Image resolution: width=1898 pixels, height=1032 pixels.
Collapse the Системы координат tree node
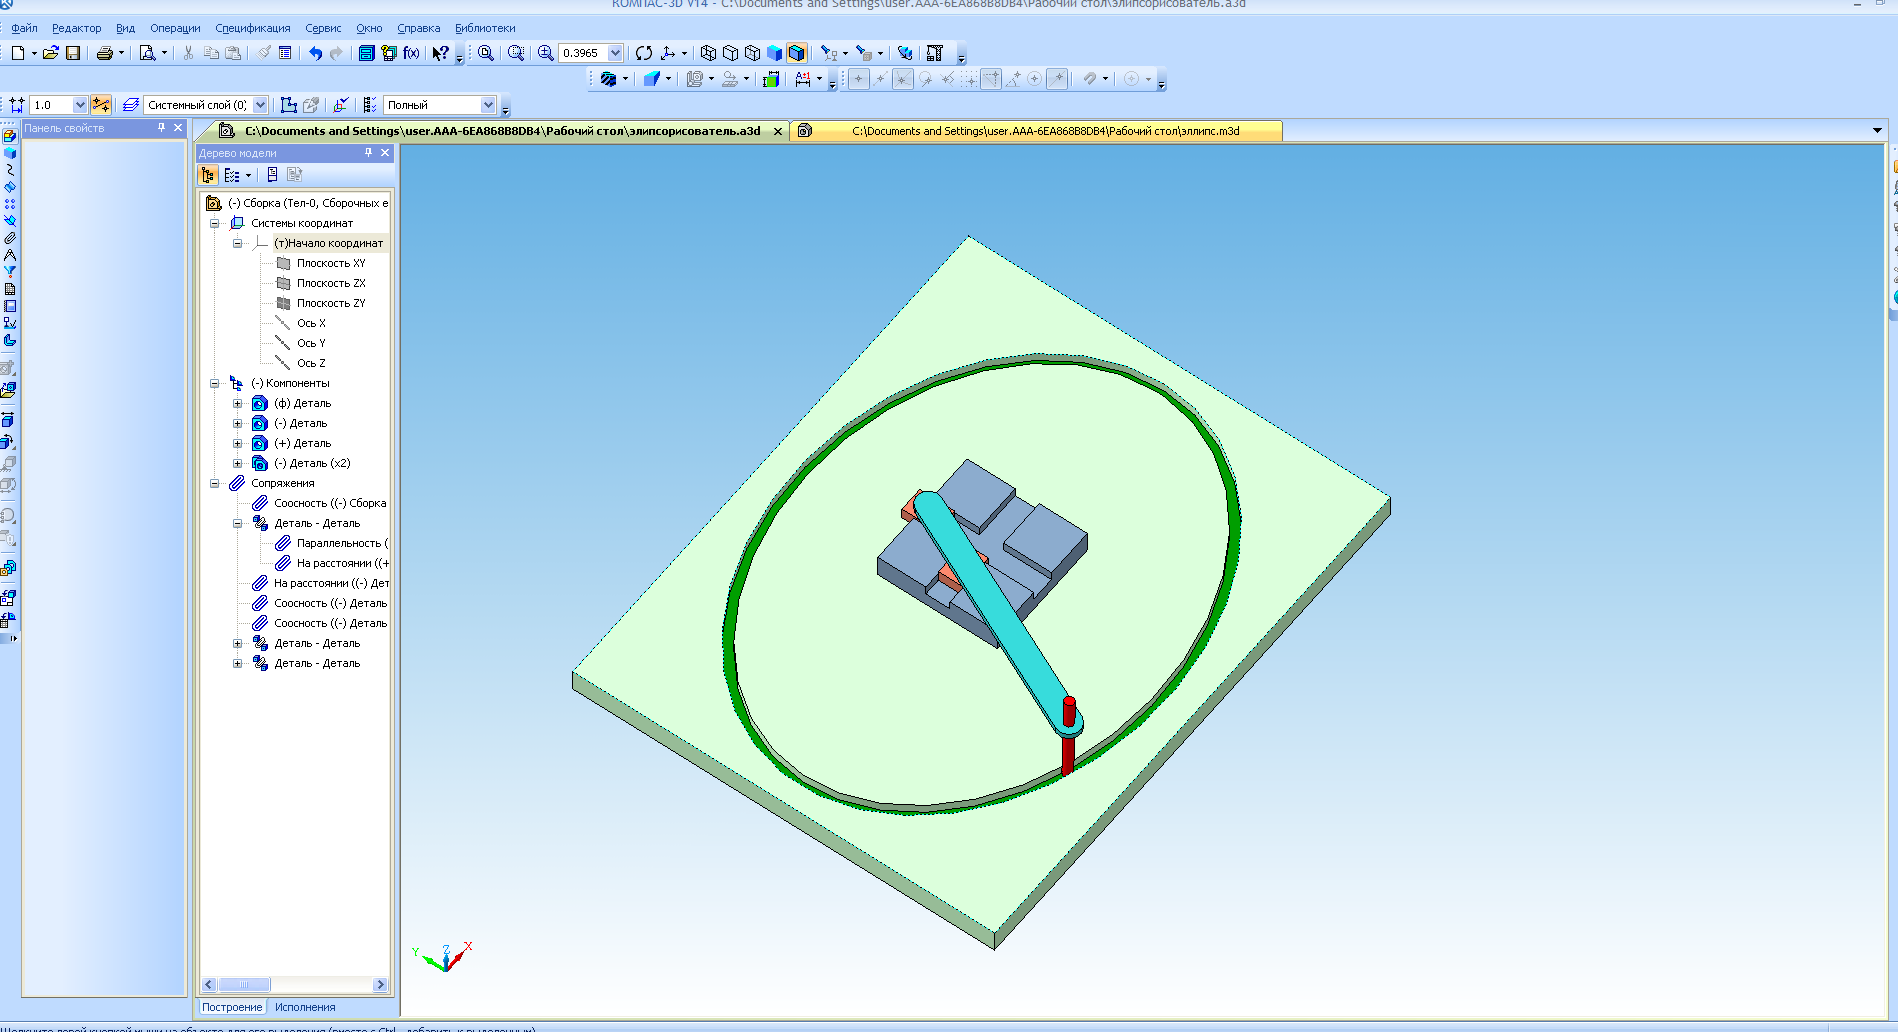(x=214, y=223)
